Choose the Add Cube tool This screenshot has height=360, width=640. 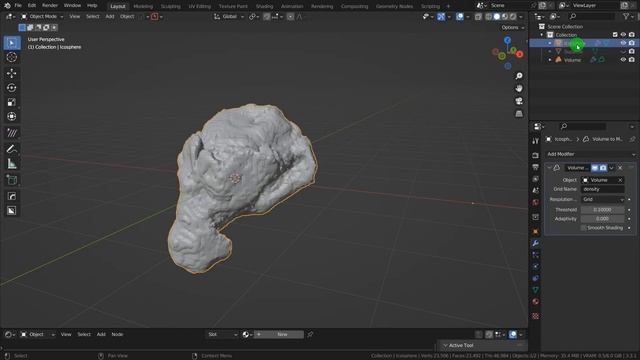(12, 180)
